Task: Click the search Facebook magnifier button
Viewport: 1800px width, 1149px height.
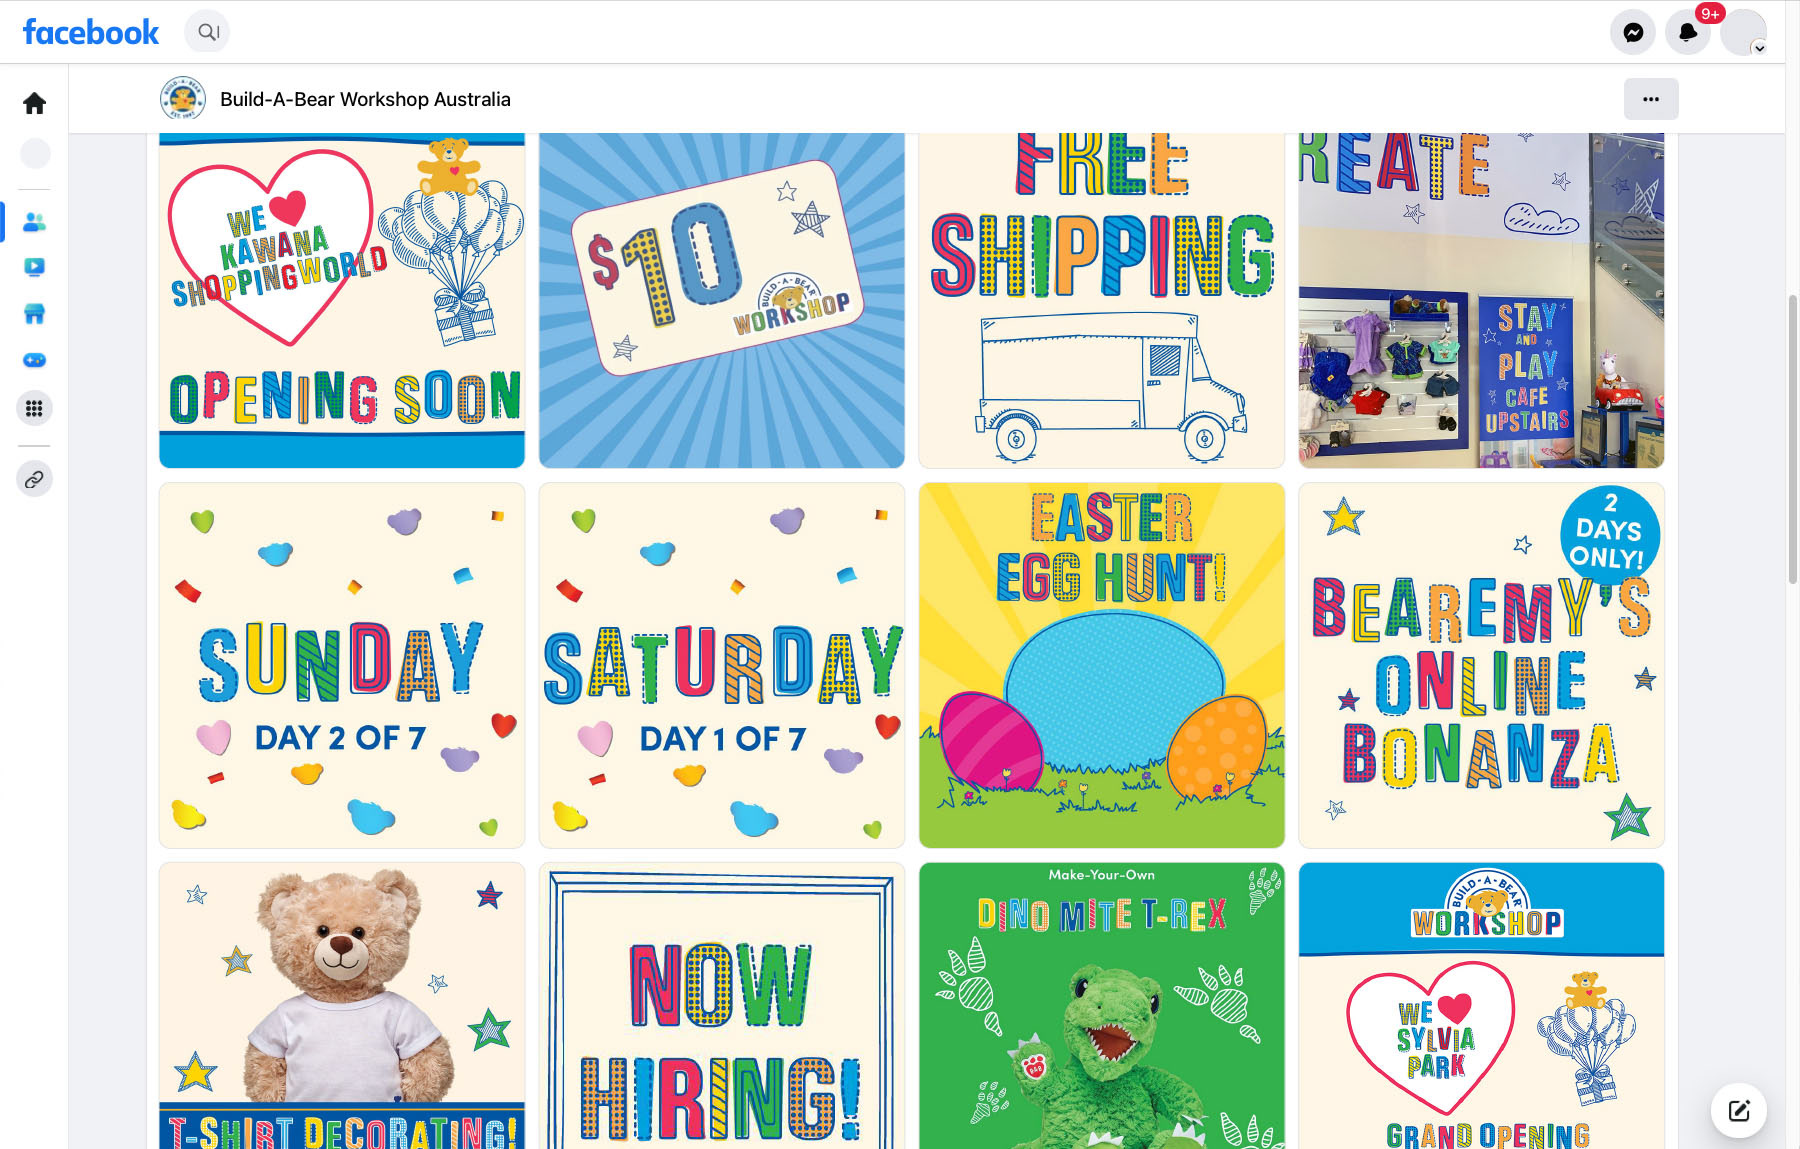Action: pyautogui.click(x=207, y=32)
